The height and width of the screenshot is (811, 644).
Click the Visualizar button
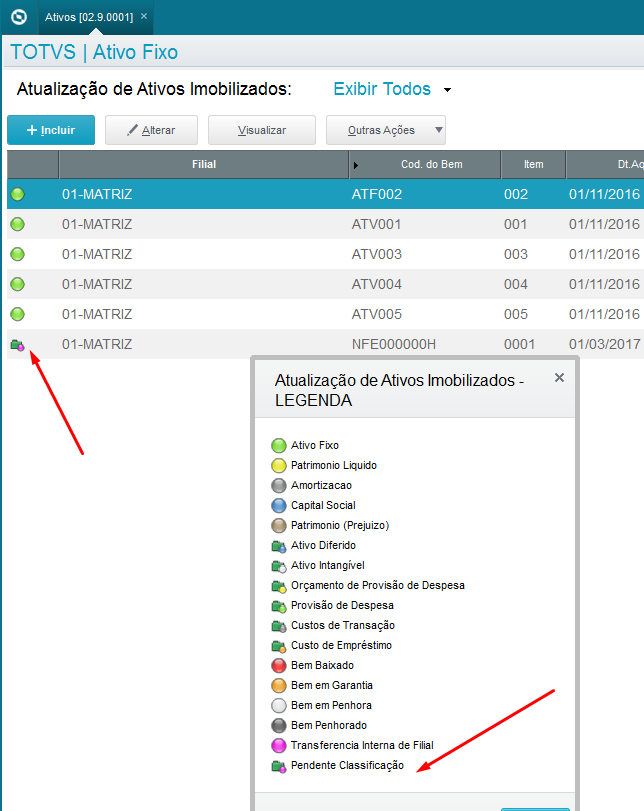click(x=262, y=130)
